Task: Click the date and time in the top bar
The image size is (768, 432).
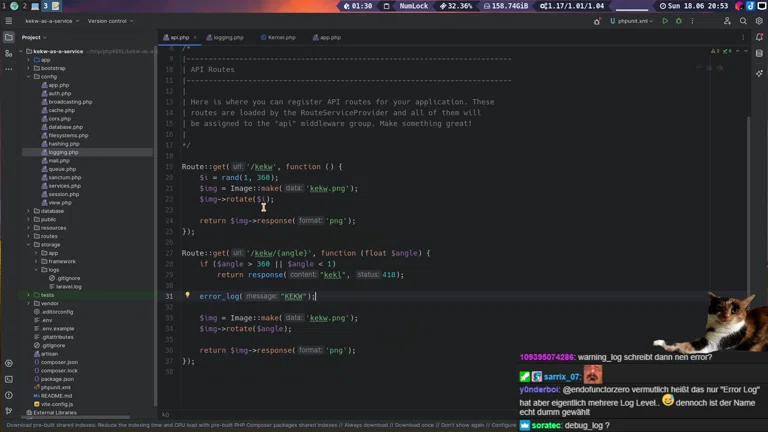Action: click(x=694, y=6)
